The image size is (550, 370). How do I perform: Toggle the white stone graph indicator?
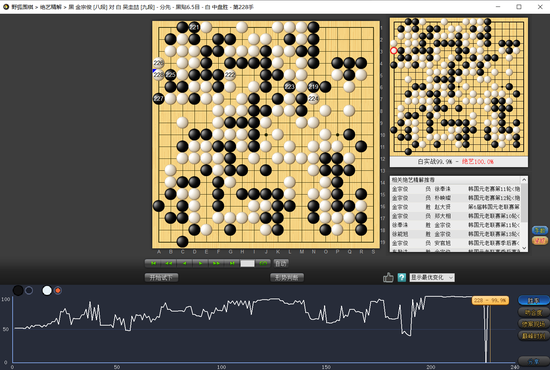(x=47, y=290)
